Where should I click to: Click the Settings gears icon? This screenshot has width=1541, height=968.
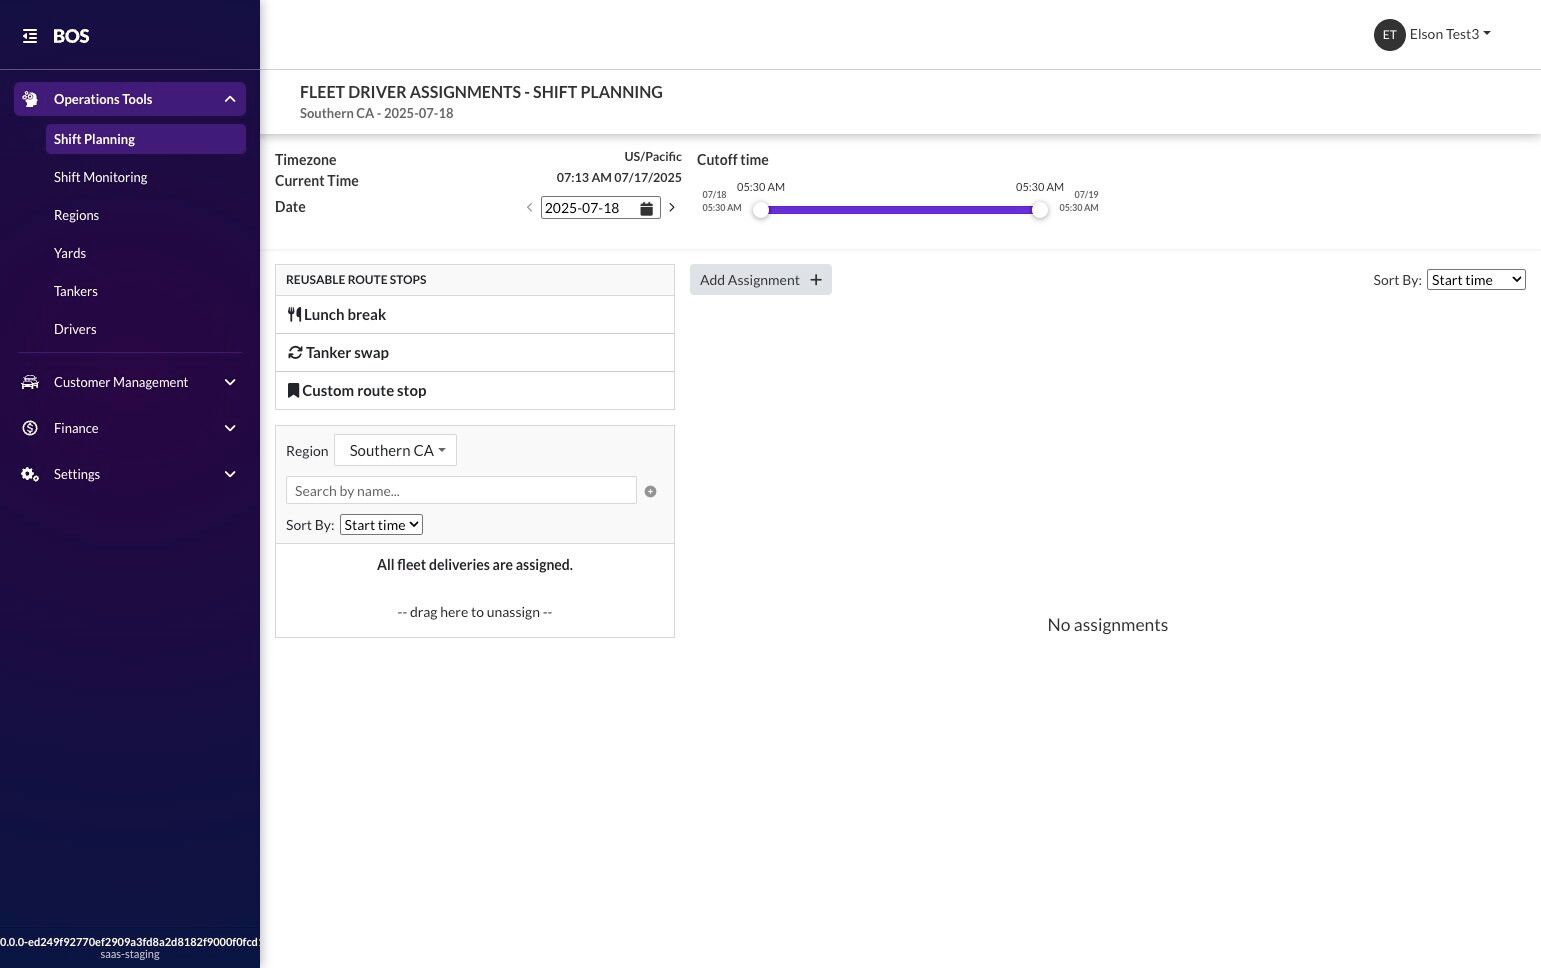(x=30, y=474)
